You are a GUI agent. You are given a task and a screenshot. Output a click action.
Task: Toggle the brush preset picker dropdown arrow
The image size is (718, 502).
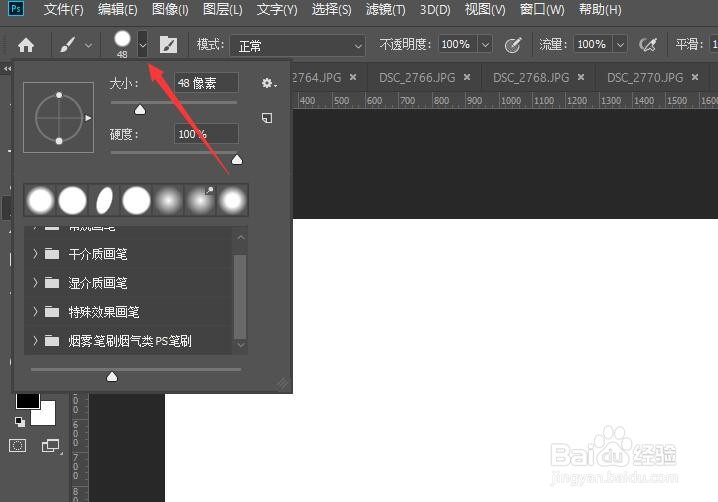143,44
